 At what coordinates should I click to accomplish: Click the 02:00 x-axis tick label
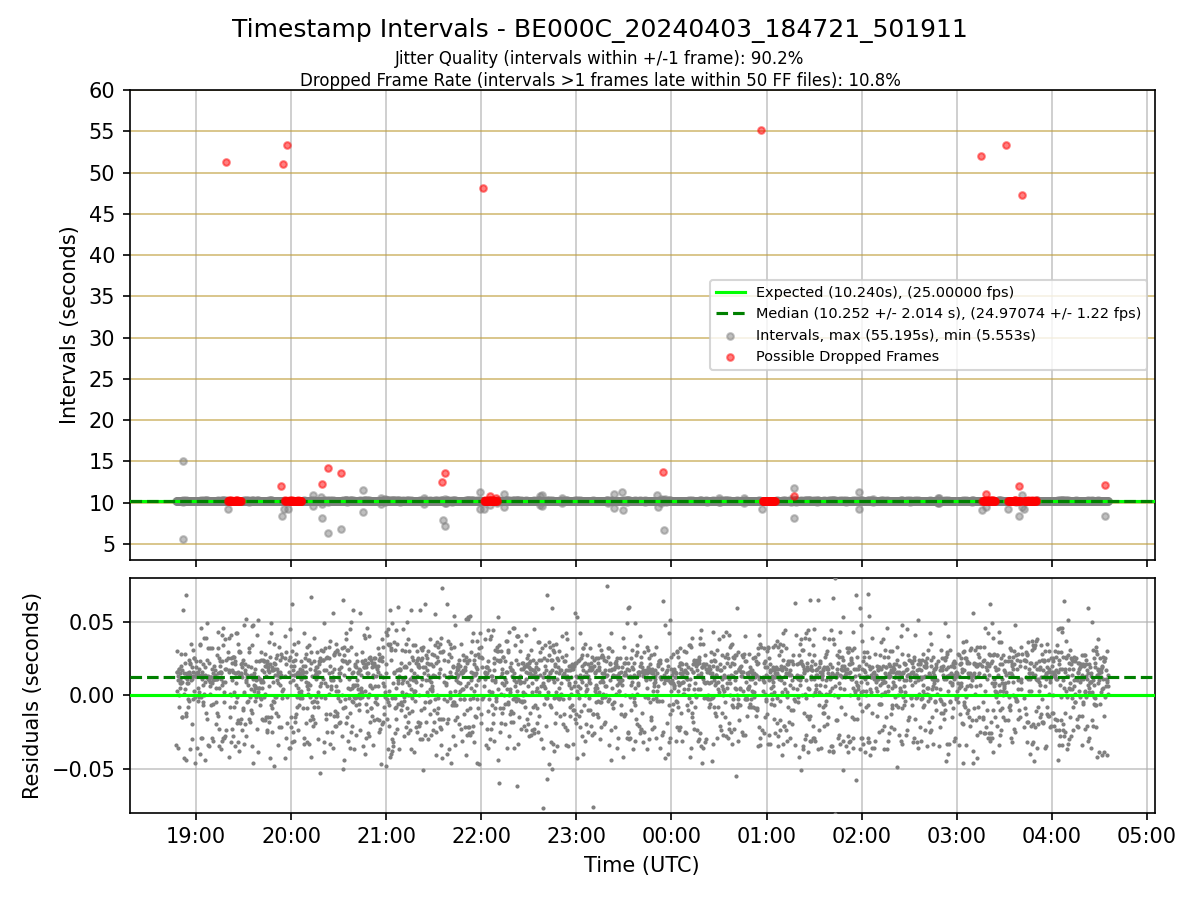coord(861,834)
